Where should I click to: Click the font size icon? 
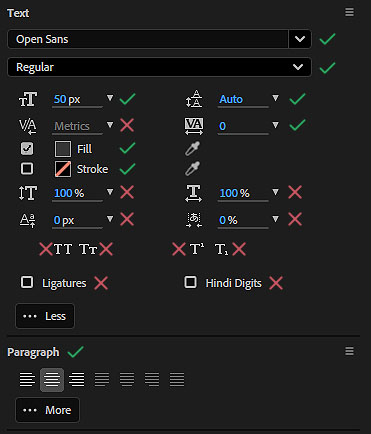pos(28,99)
